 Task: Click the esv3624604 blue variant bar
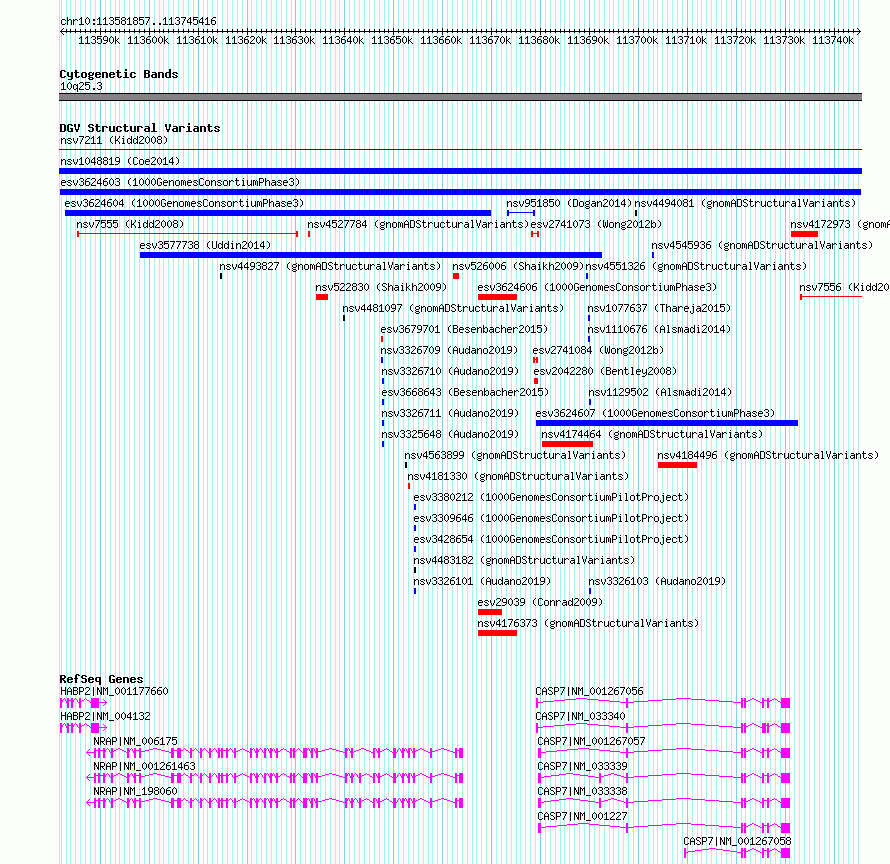pyautogui.click(x=278, y=213)
